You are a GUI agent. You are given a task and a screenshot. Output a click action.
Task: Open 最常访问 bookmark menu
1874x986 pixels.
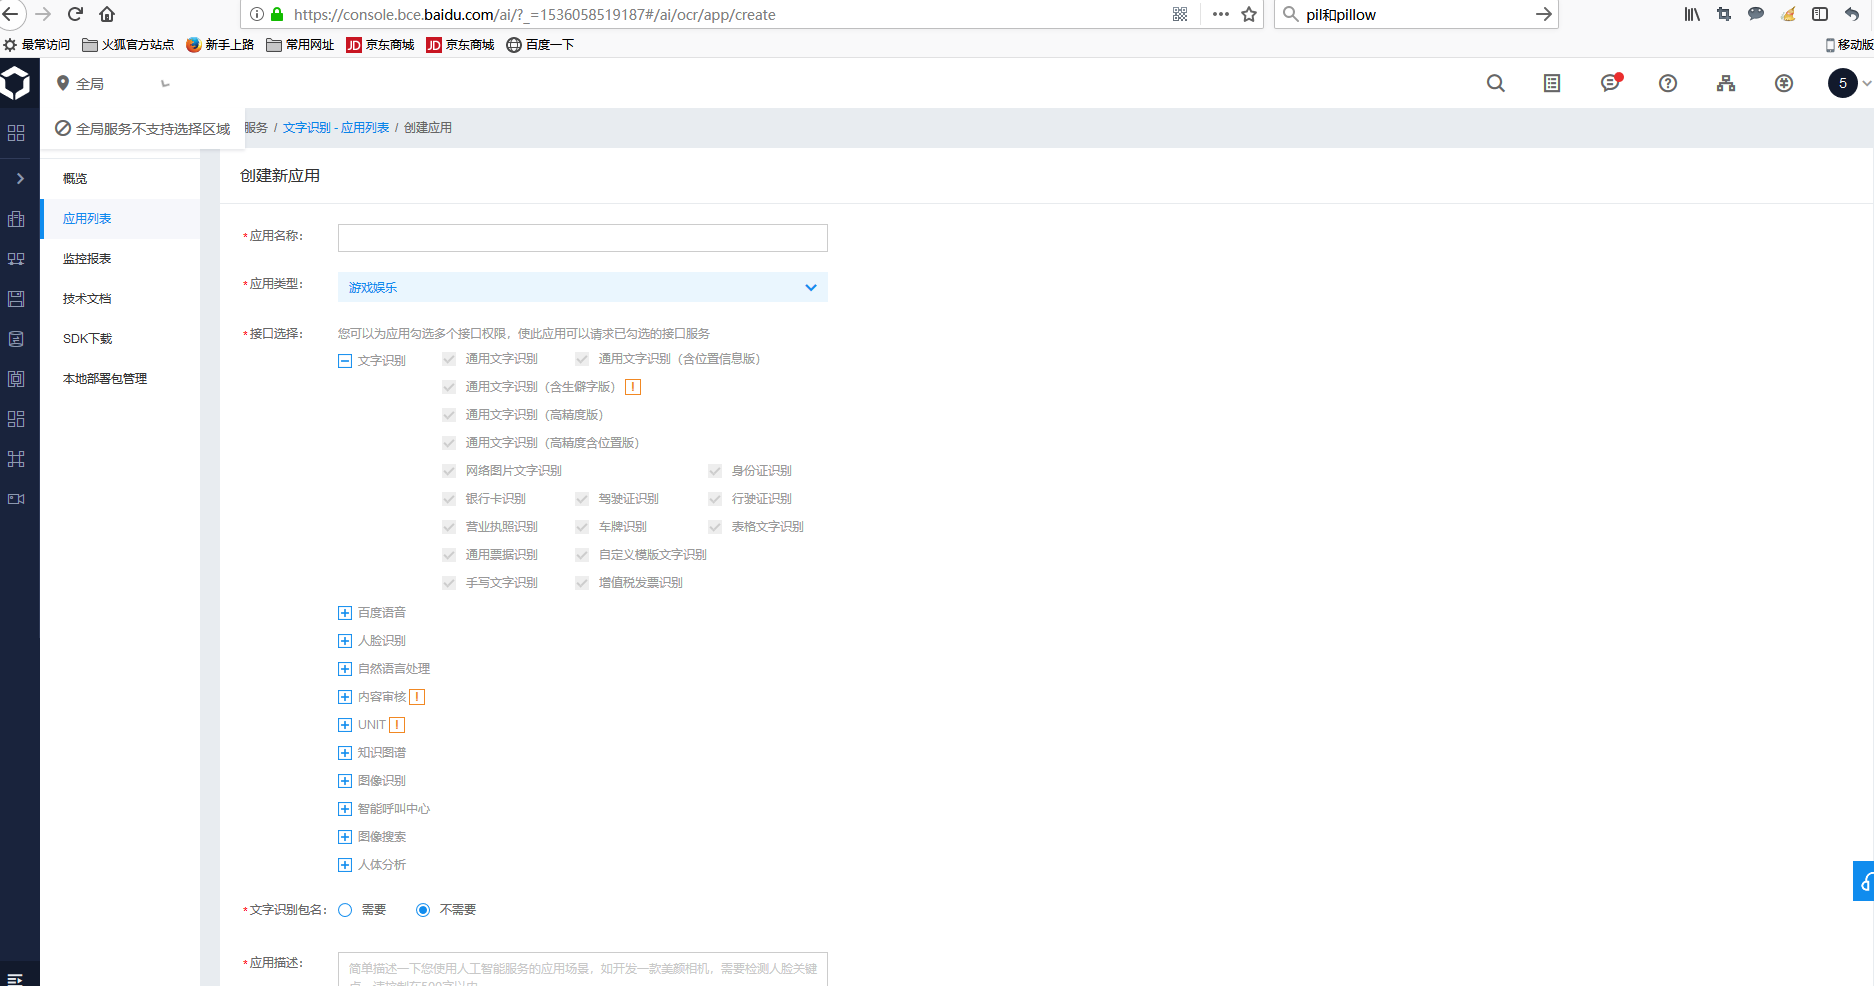pyautogui.click(x=37, y=45)
